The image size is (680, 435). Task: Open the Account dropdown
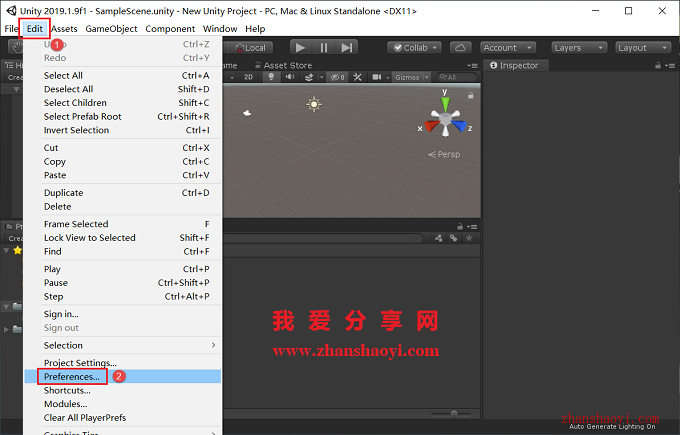[508, 48]
